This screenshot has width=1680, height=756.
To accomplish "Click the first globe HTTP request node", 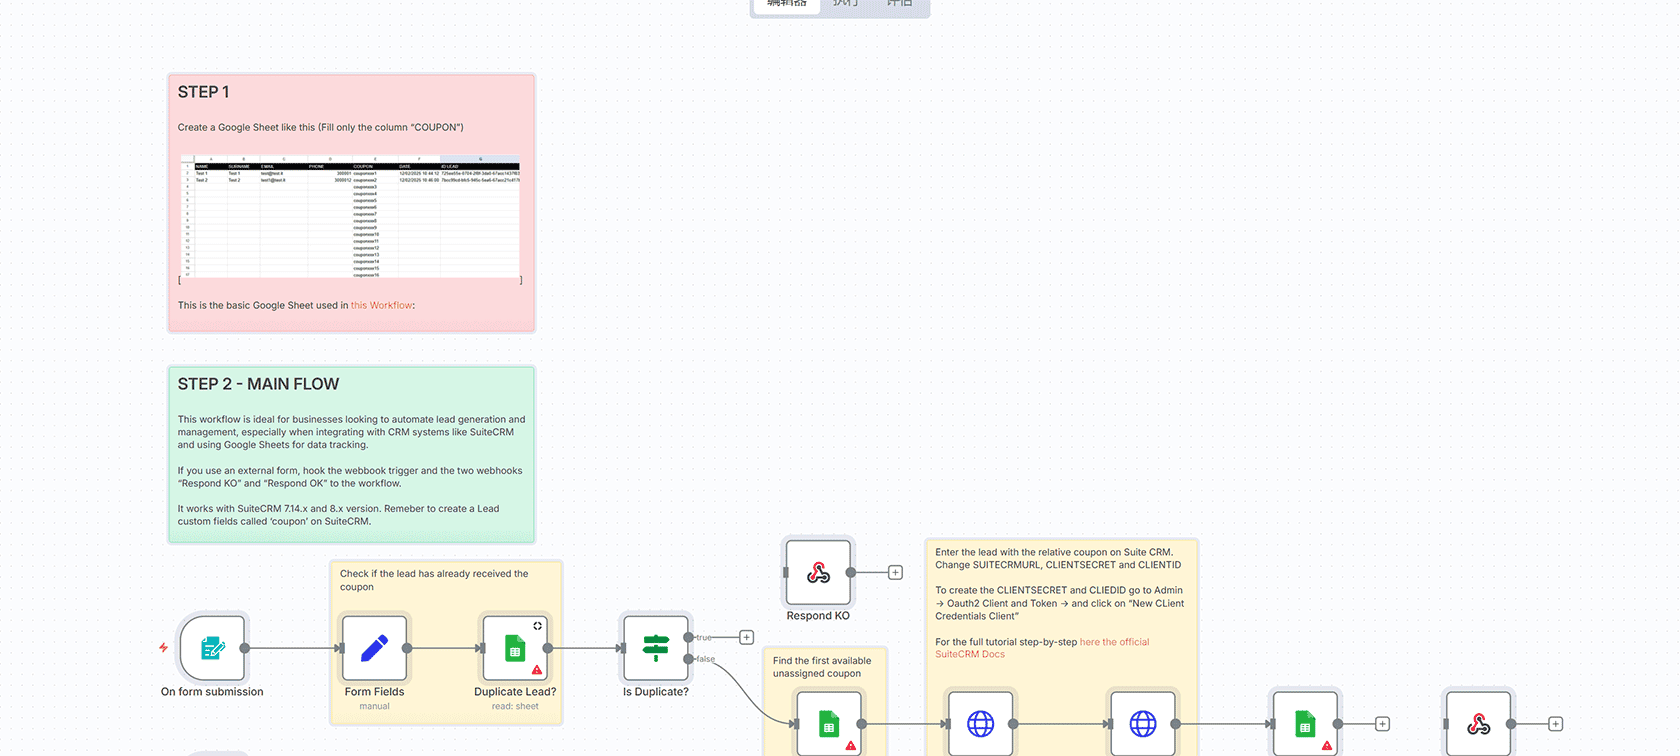I will coord(980,723).
